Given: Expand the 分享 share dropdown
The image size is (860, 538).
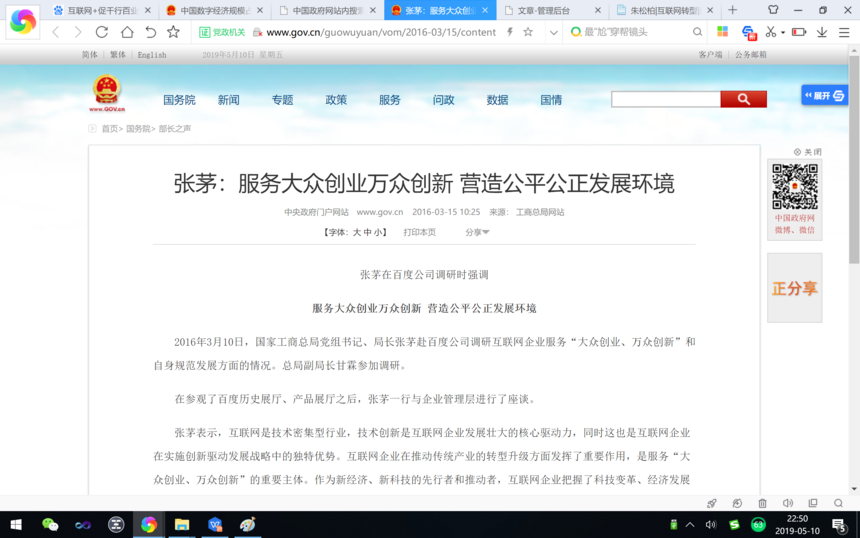Looking at the screenshot, I should (x=477, y=233).
